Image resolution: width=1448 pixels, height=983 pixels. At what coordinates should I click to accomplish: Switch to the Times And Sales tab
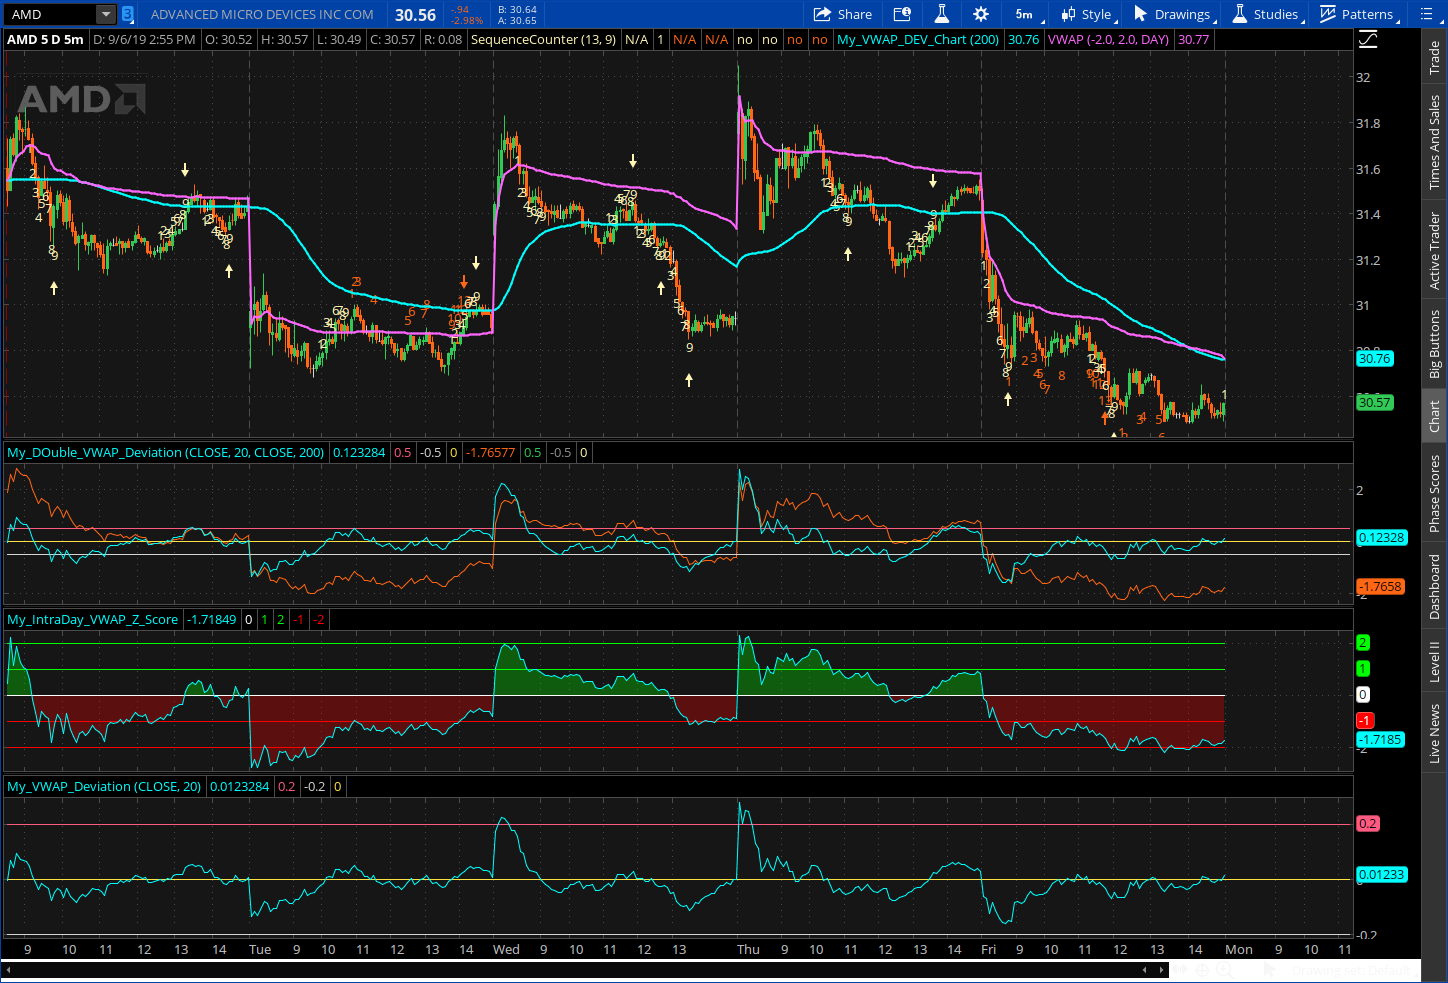(1435, 142)
